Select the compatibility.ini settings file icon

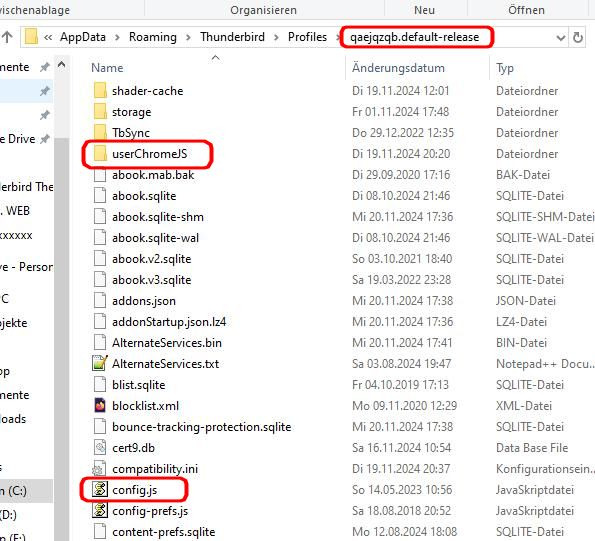tap(99, 469)
